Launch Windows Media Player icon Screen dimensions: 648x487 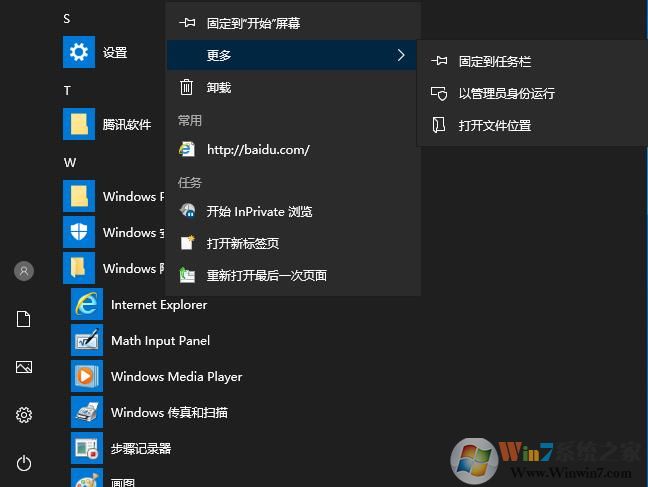pyautogui.click(x=87, y=376)
